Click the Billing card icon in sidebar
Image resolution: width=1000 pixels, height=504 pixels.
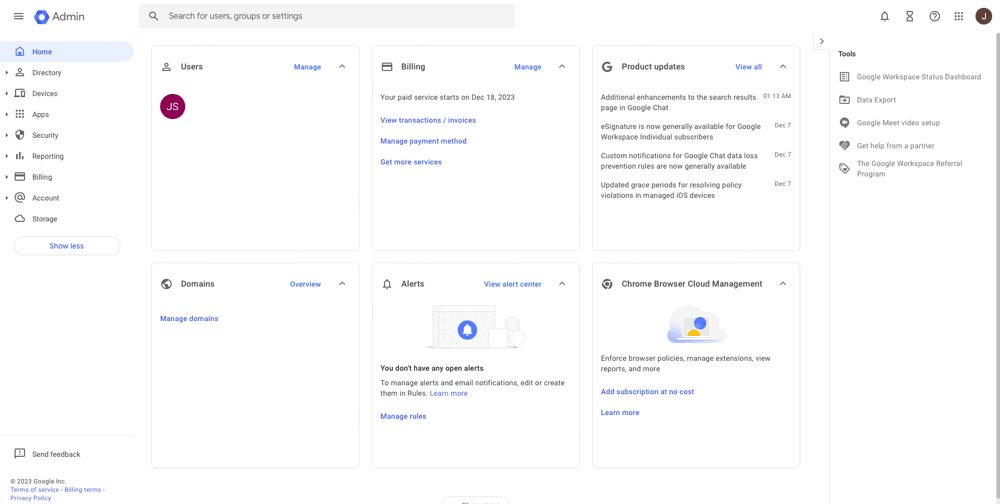point(20,177)
